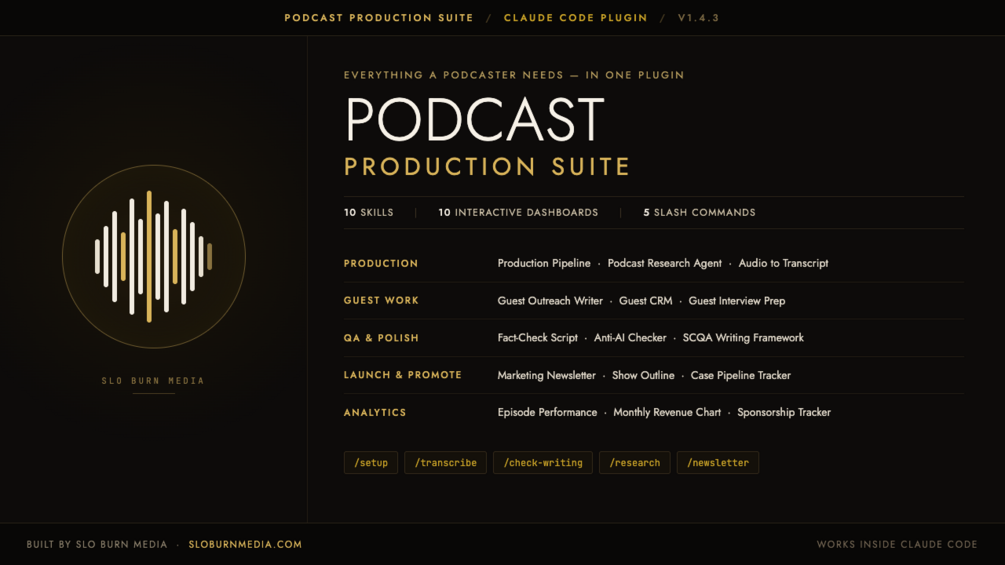Viewport: 1005px width, 565px height.
Task: Click the GUEST WORK category label
Action: 381,300
